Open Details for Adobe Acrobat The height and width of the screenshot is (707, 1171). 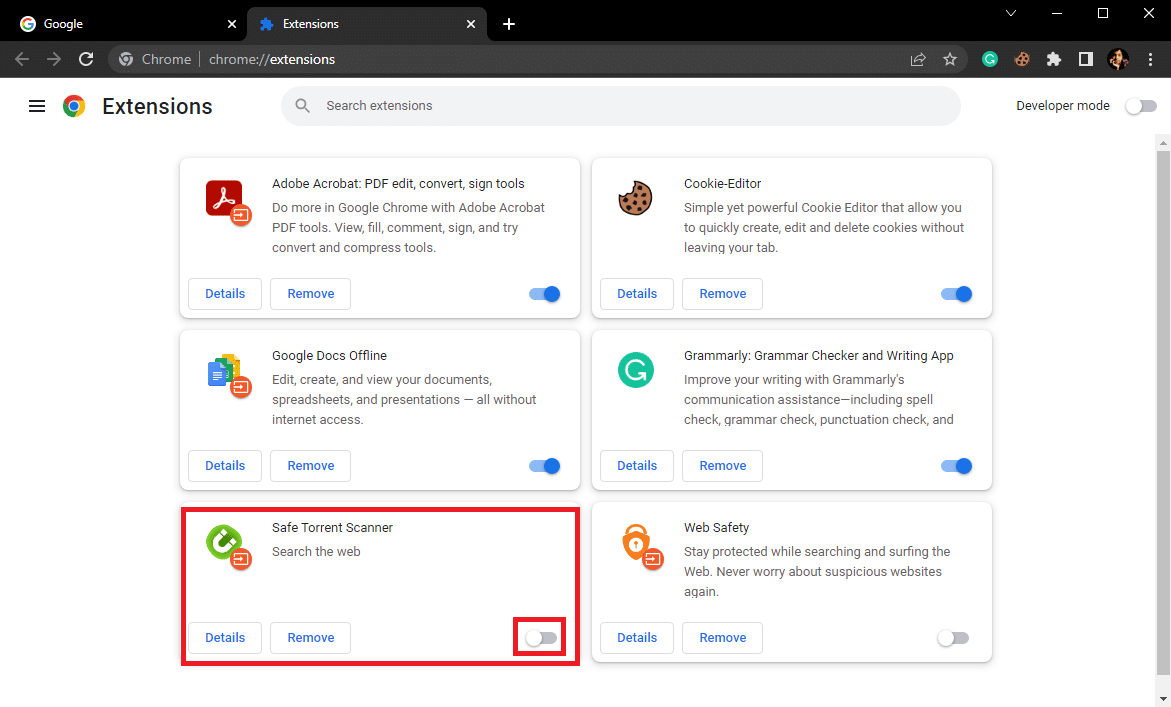click(225, 294)
